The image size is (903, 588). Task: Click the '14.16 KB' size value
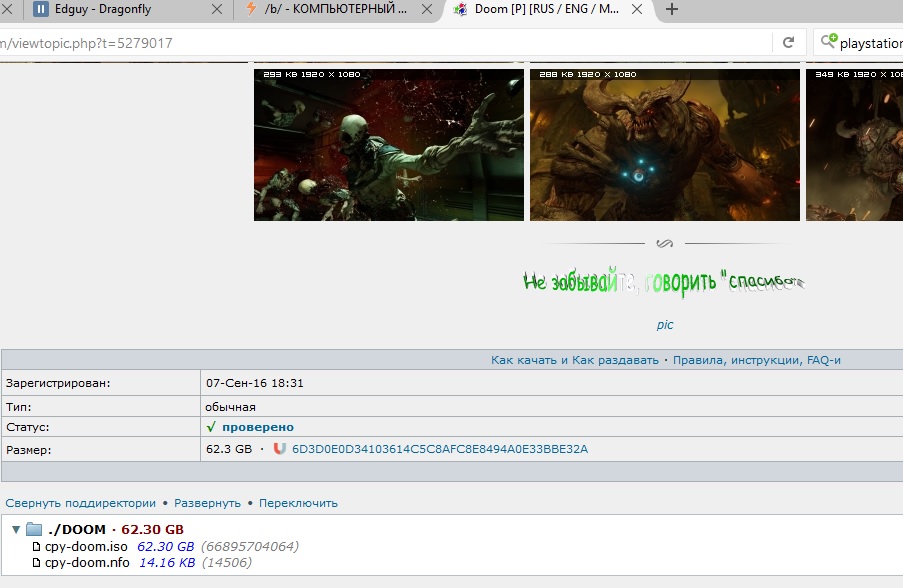(x=167, y=563)
